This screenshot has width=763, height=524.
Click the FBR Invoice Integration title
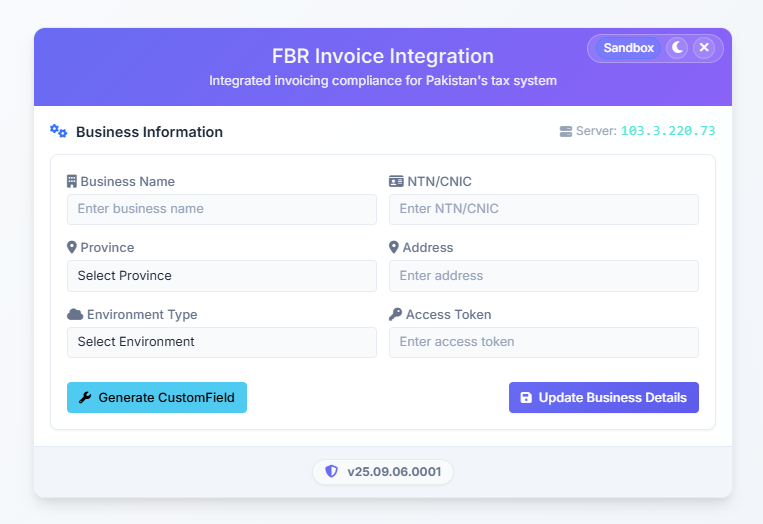point(382,56)
